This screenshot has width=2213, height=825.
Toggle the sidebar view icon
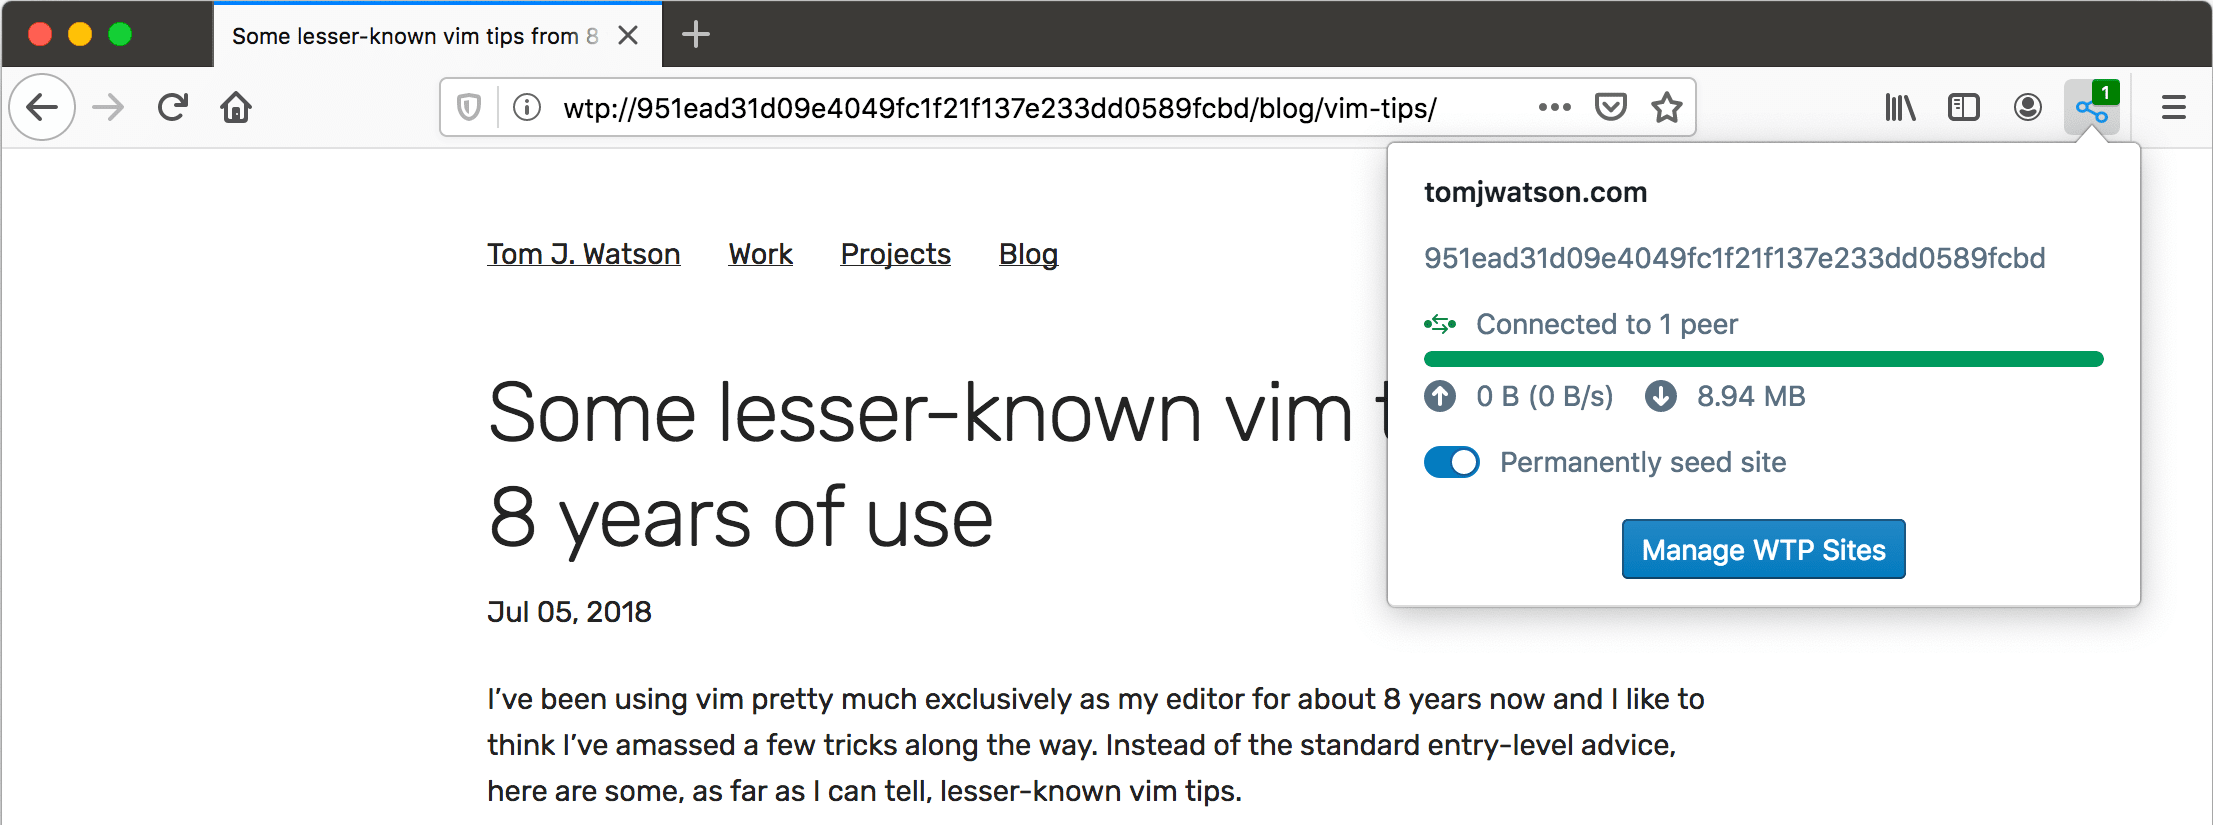[1964, 107]
